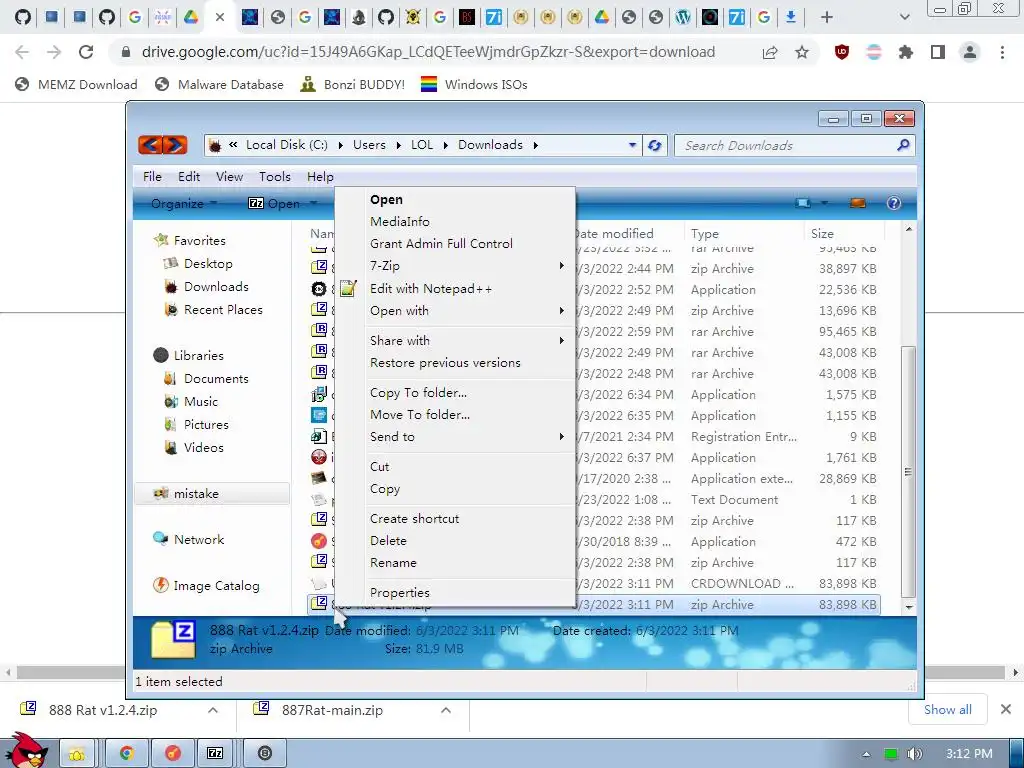Image resolution: width=1024 pixels, height=768 pixels.
Task: Open Bonzi BUDDY! bookmark
Action: [353, 84]
